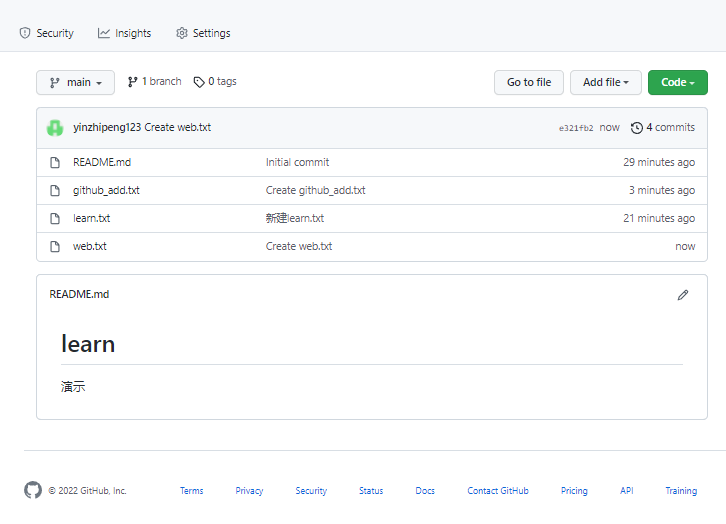Viewport: 726px width, 524px height.
Task: Click the file icon next to learn.txt
Action: point(55,218)
